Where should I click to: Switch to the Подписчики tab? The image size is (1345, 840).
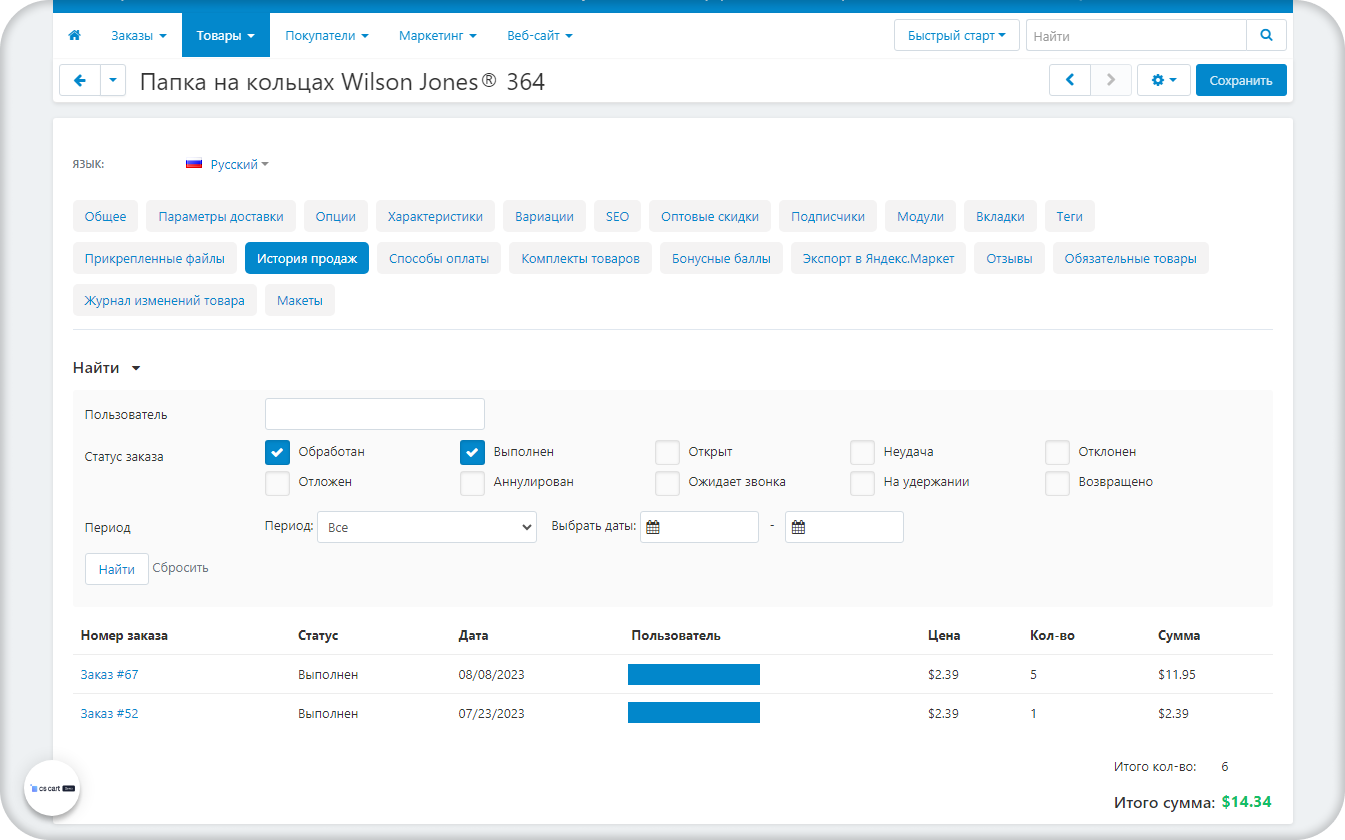pyautogui.click(x=828, y=216)
